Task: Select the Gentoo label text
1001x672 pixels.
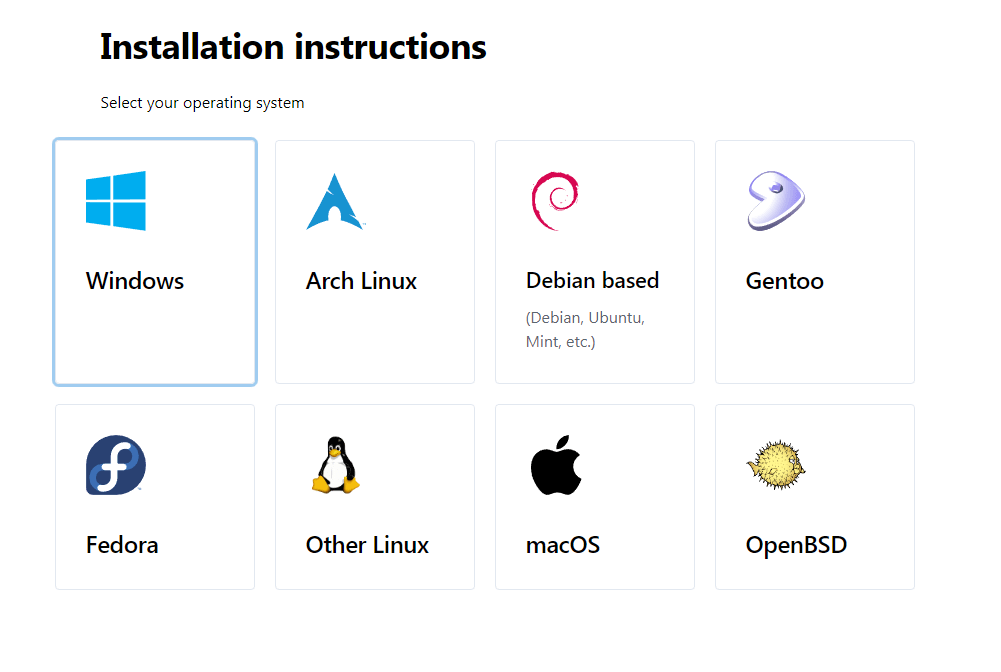Action: click(x=784, y=281)
